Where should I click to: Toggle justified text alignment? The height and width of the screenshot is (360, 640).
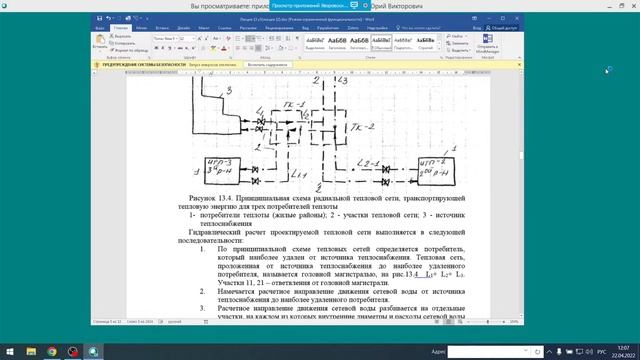258,48
